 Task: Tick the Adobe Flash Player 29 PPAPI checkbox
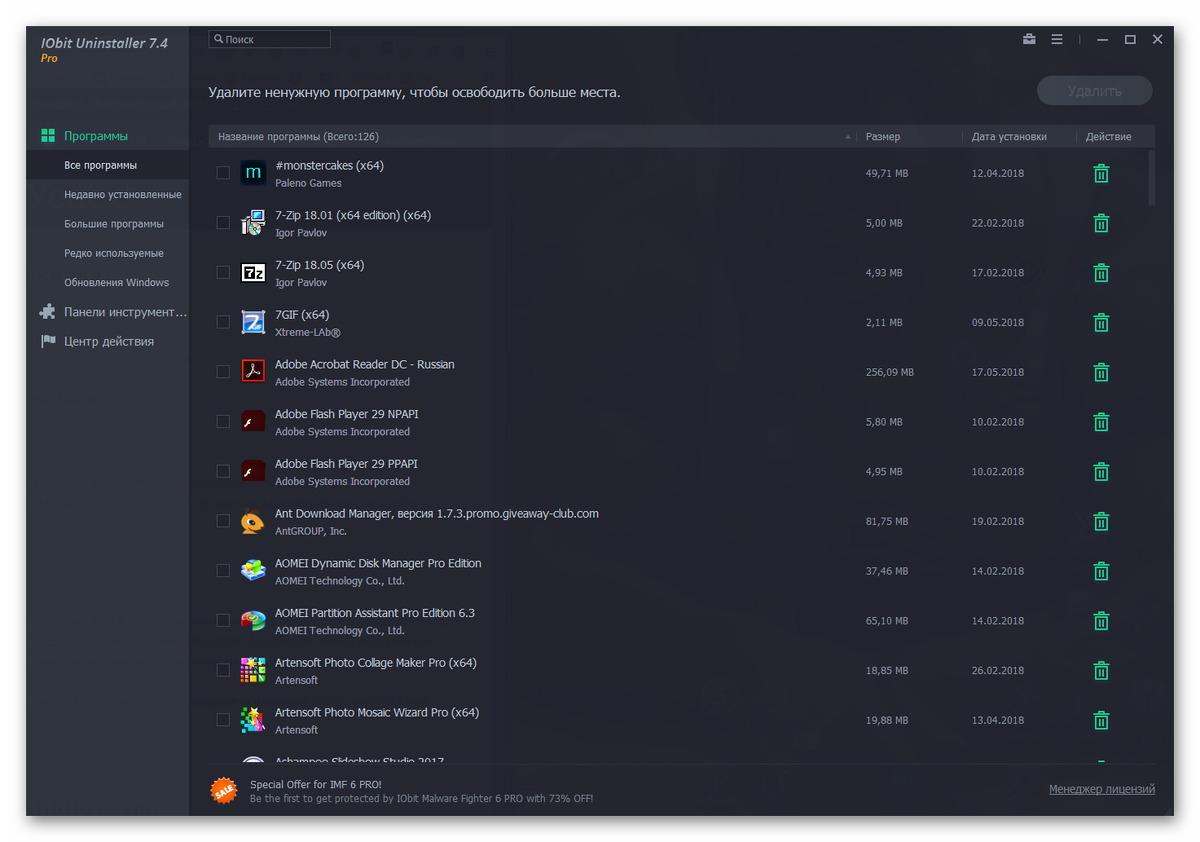pyautogui.click(x=223, y=471)
